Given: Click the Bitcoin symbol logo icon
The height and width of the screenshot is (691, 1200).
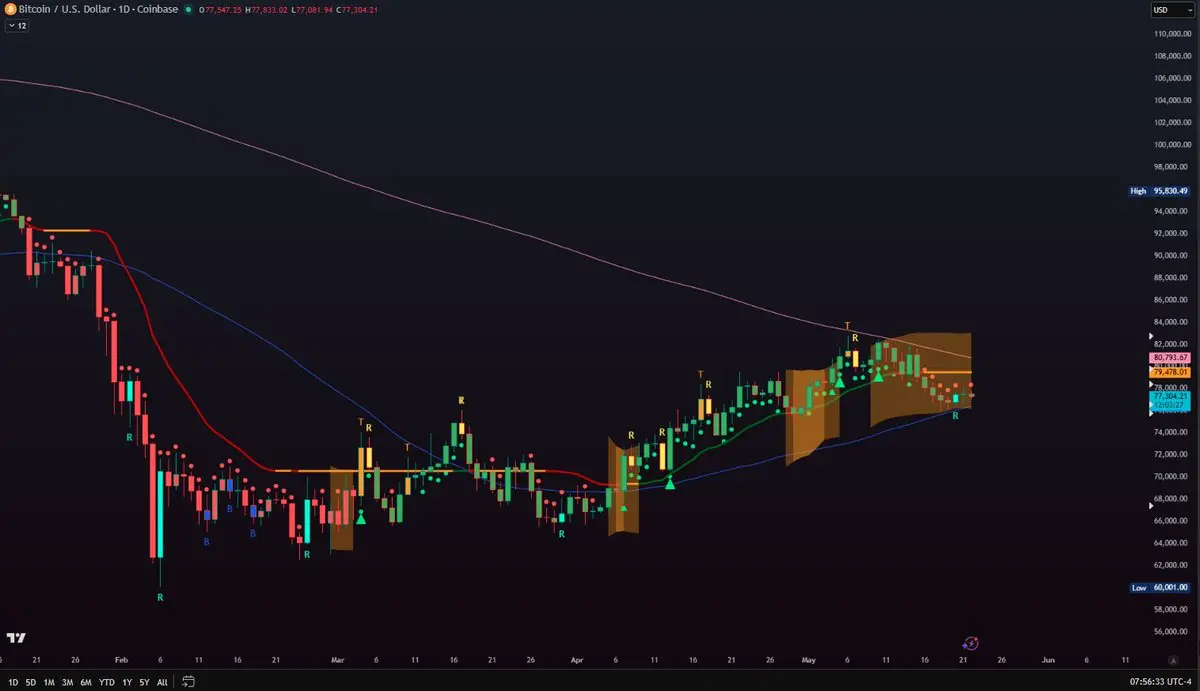Looking at the screenshot, I should tap(10, 9).
